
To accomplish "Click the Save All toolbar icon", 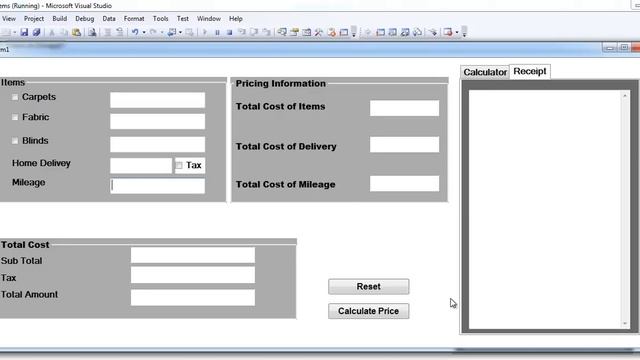I will [36, 32].
